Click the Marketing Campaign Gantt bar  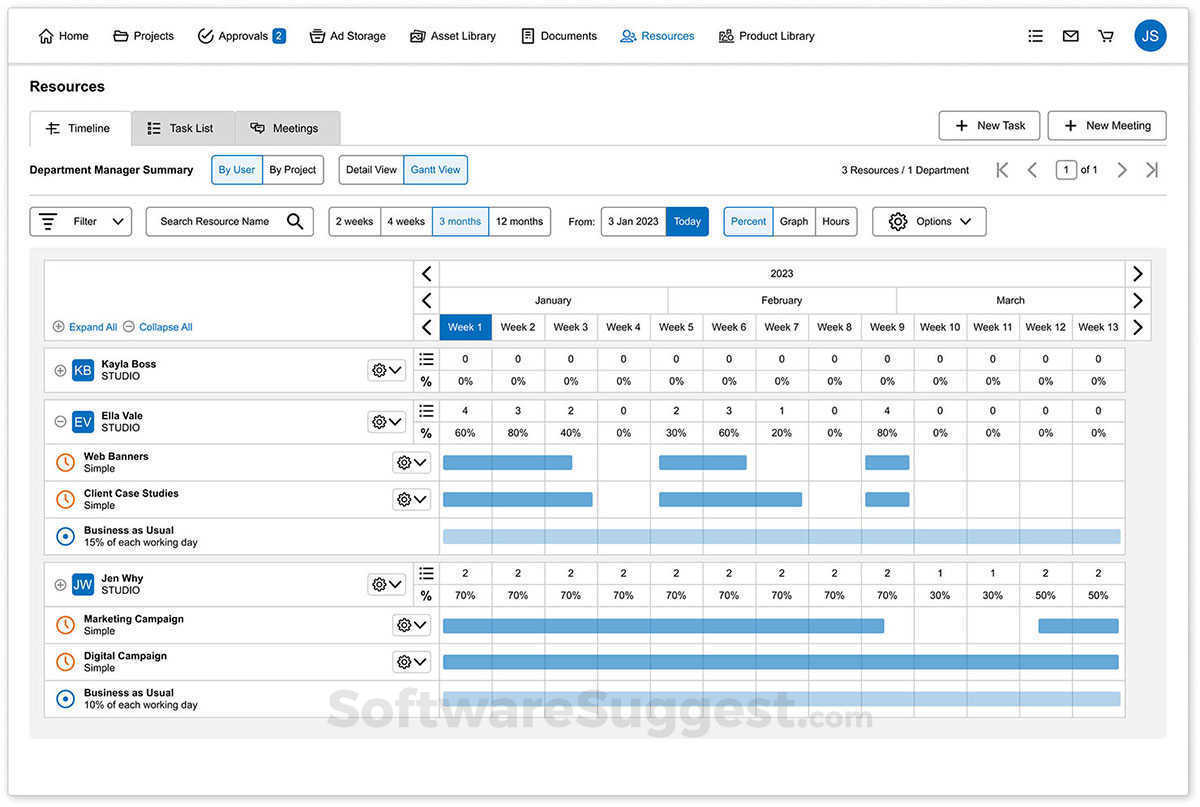click(x=663, y=626)
